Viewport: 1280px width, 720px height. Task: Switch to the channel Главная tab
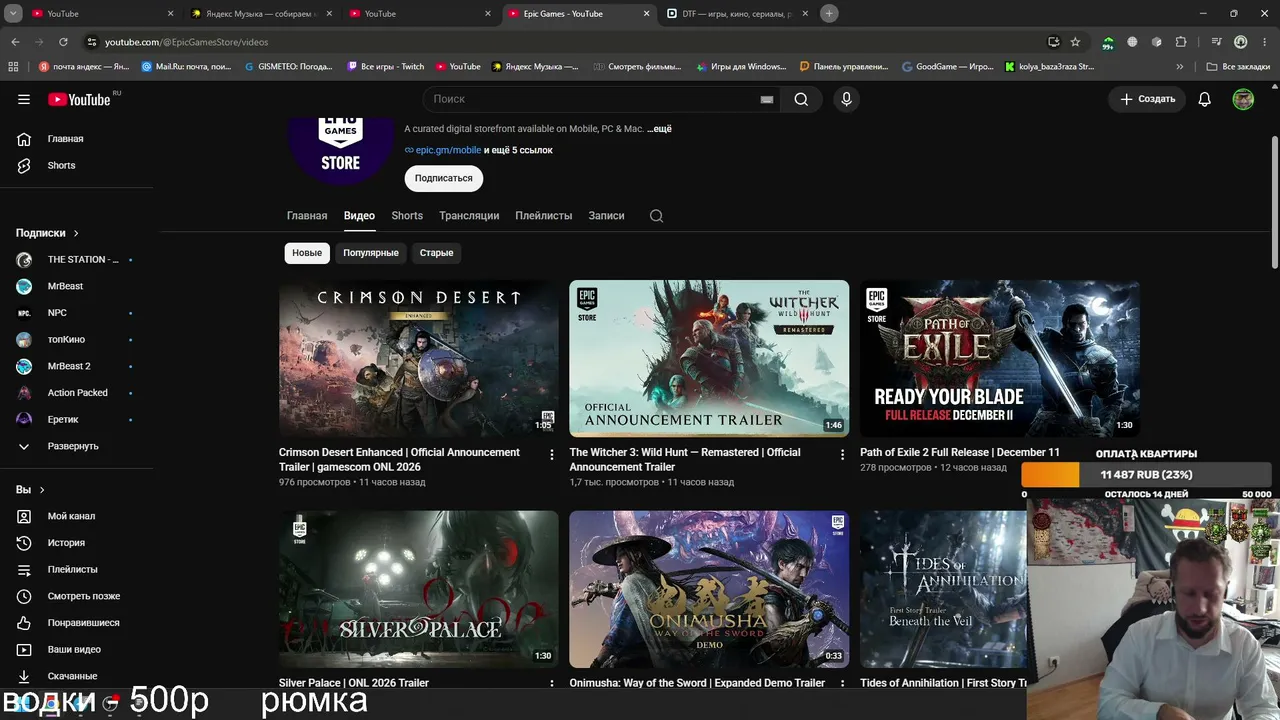click(307, 216)
